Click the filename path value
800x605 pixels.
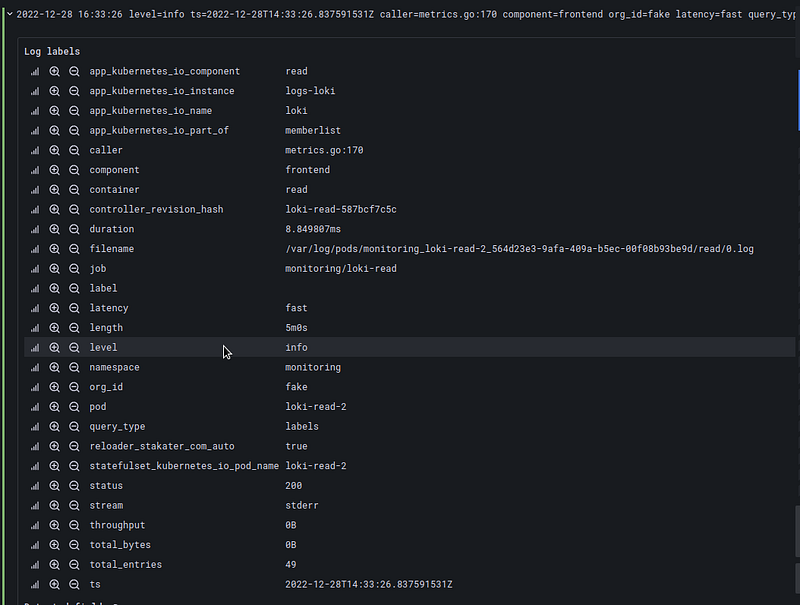[x=519, y=249]
